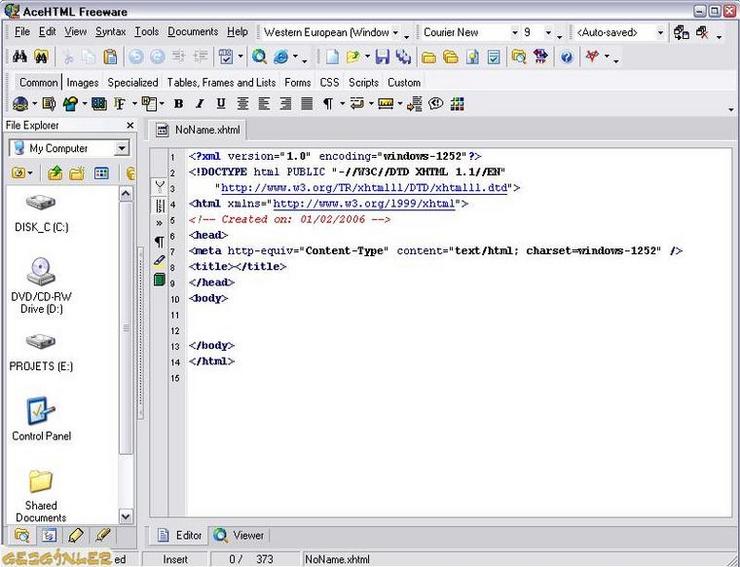The width and height of the screenshot is (740, 567).
Task: Click File Explorer scroll up arrow
Action: [x=126, y=194]
